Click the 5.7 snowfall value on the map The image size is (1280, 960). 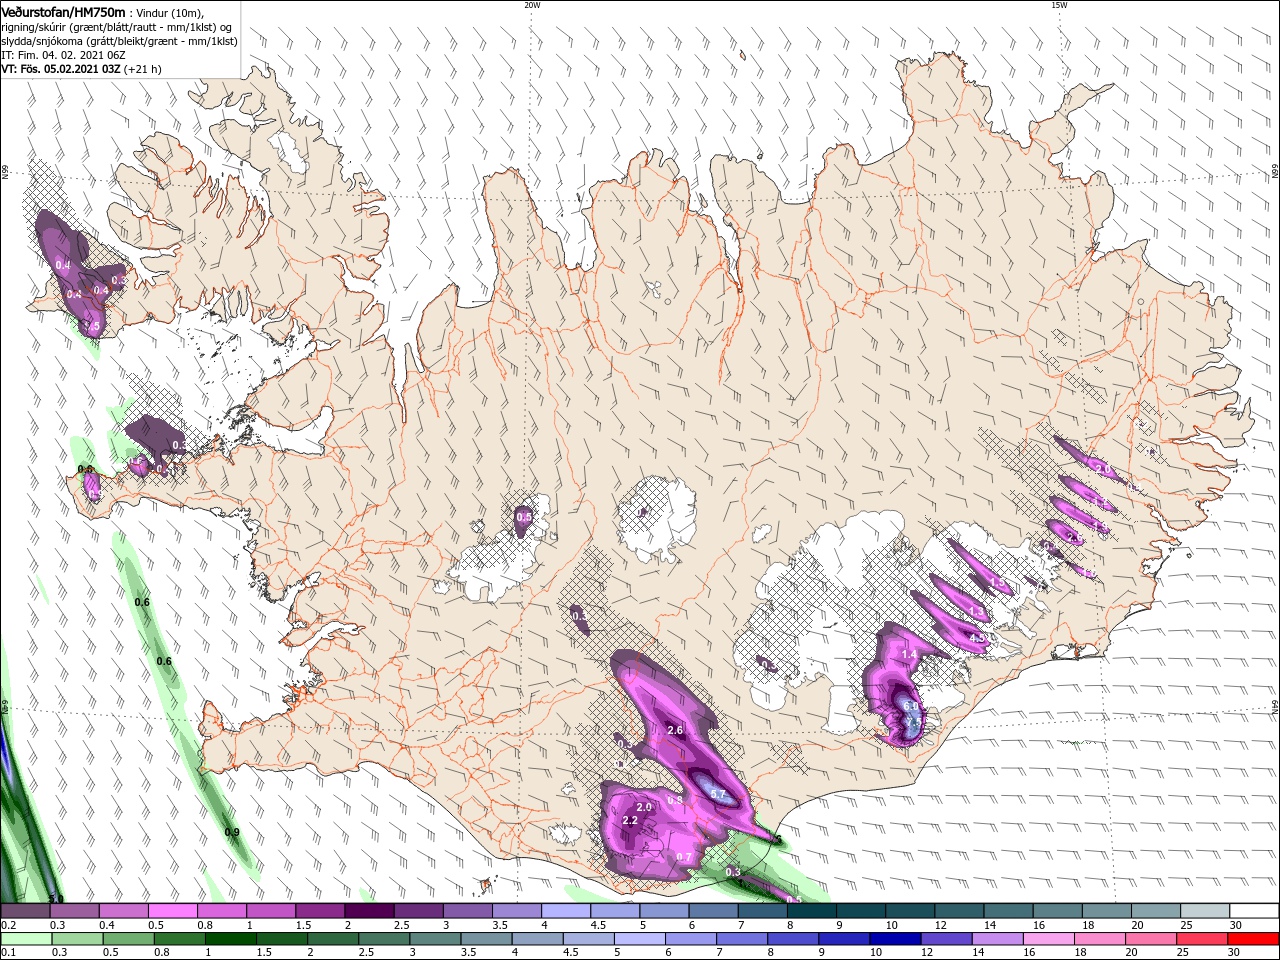tap(717, 794)
